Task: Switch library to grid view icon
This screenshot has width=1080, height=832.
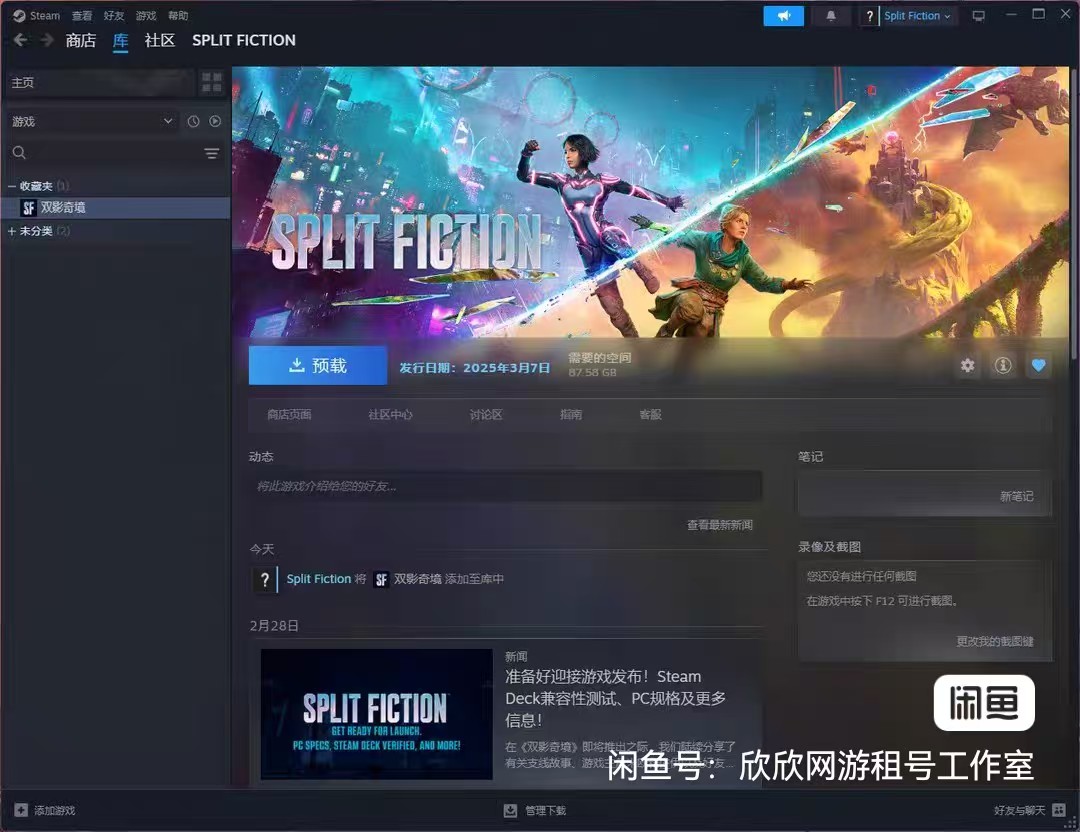Action: tap(212, 82)
